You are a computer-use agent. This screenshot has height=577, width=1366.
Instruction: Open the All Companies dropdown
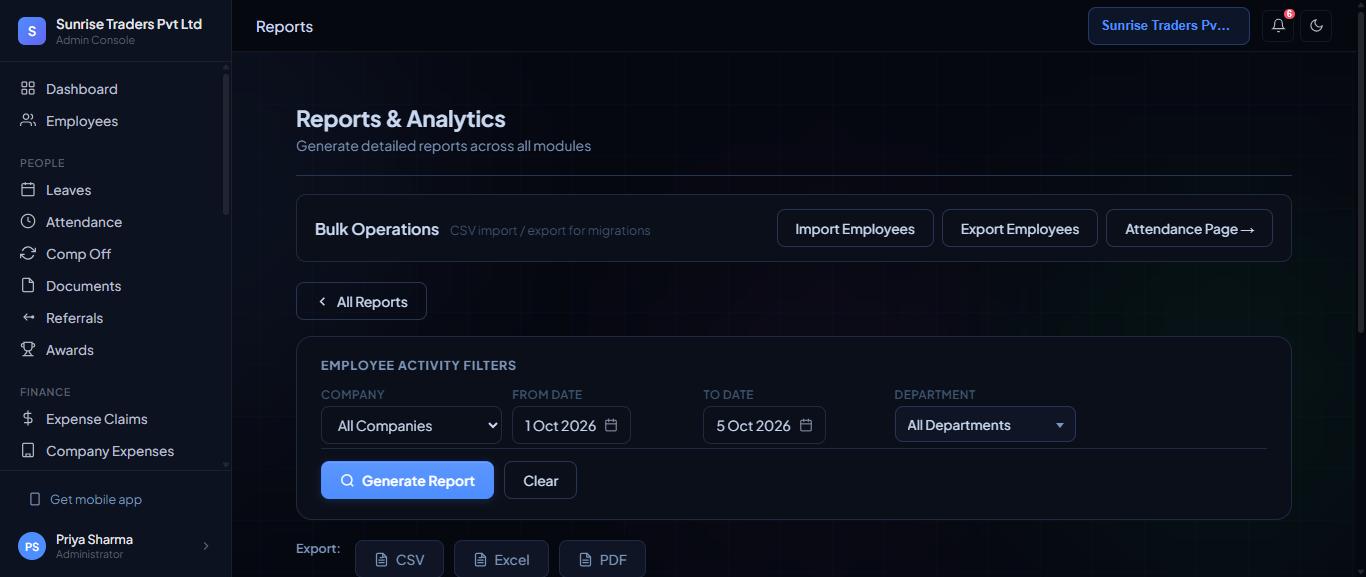(411, 425)
